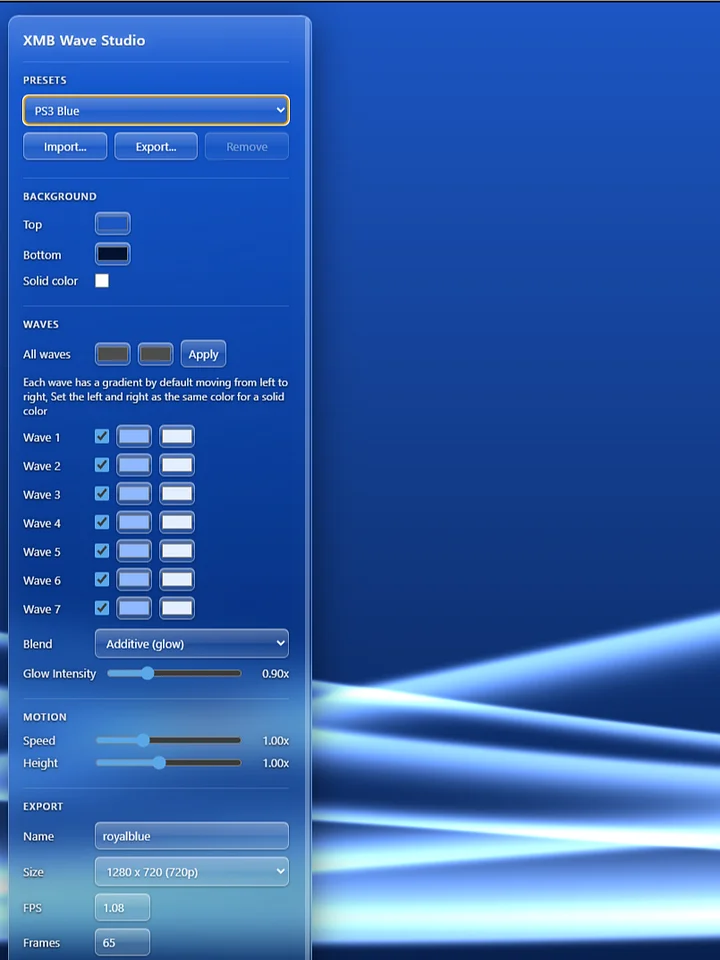Pick Wave 4 right gradient color
720x960 pixels.
click(177, 522)
